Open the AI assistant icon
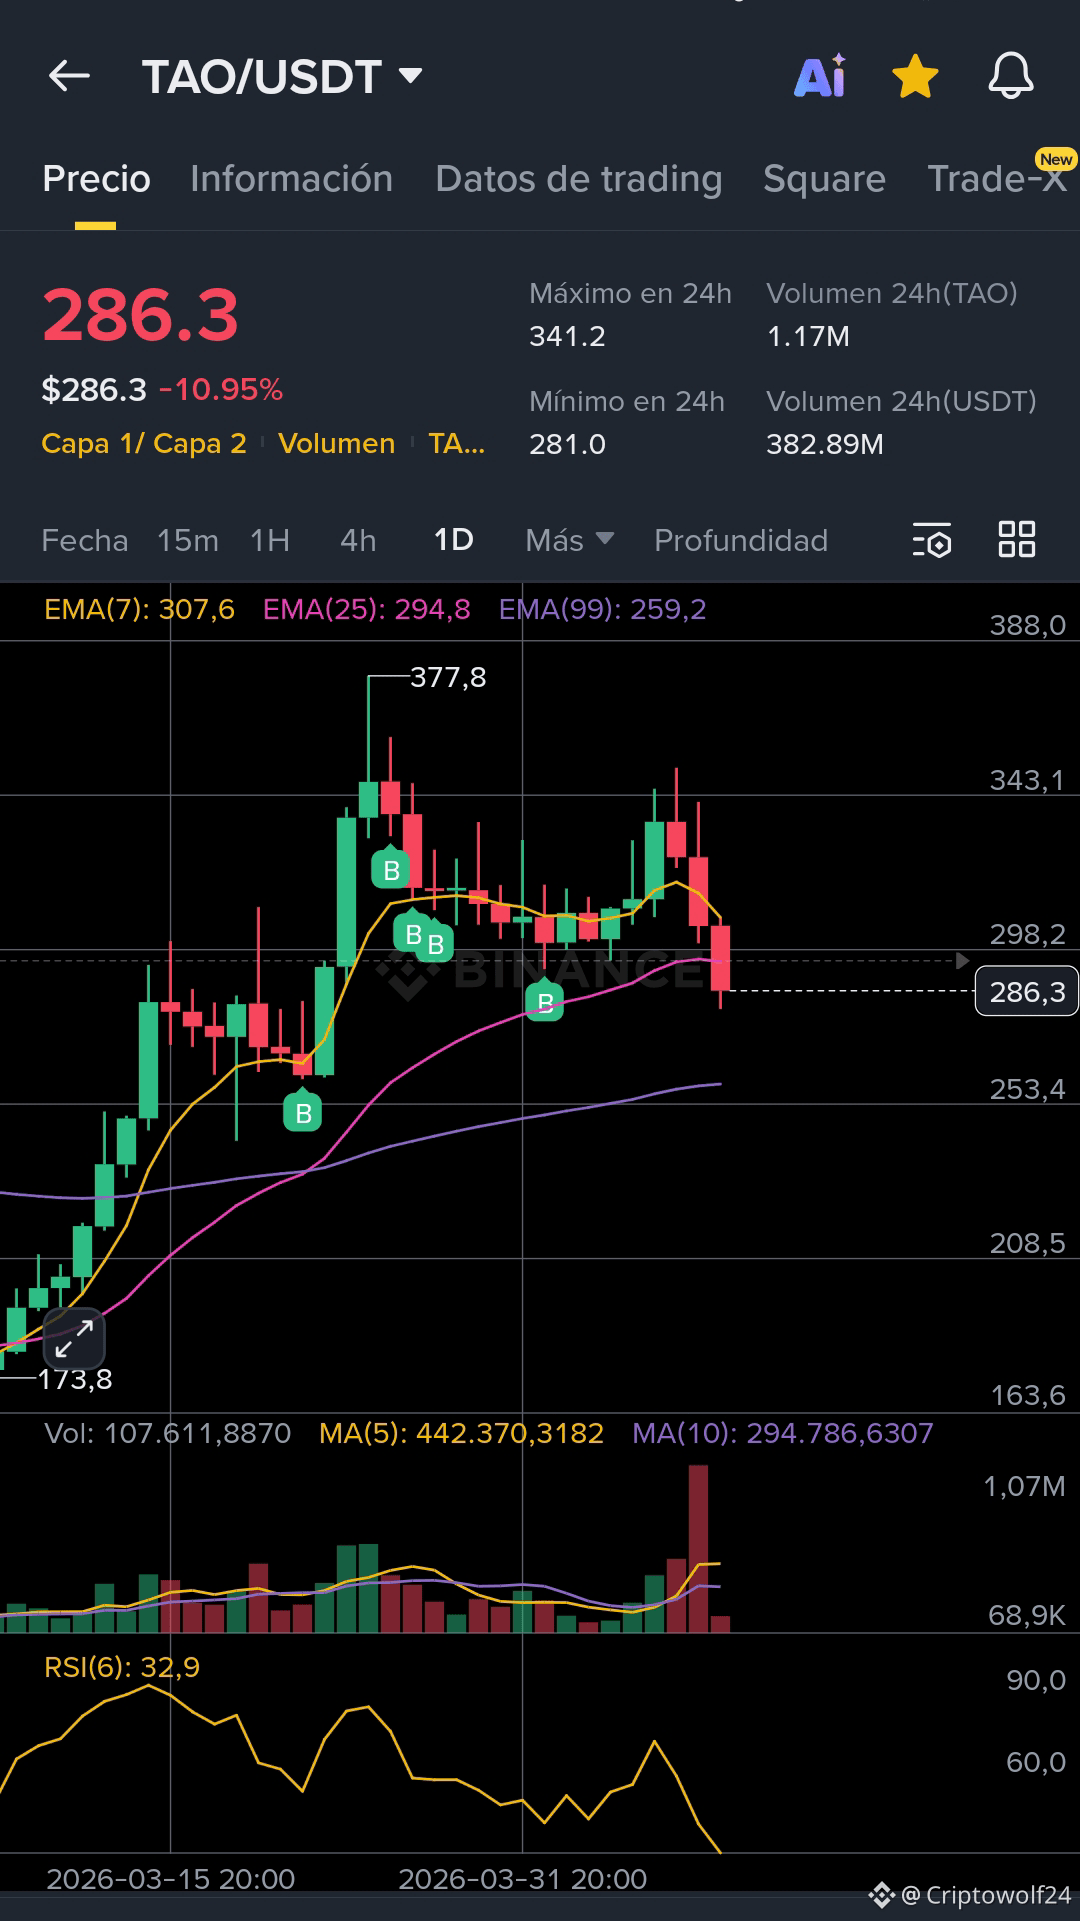 [820, 76]
